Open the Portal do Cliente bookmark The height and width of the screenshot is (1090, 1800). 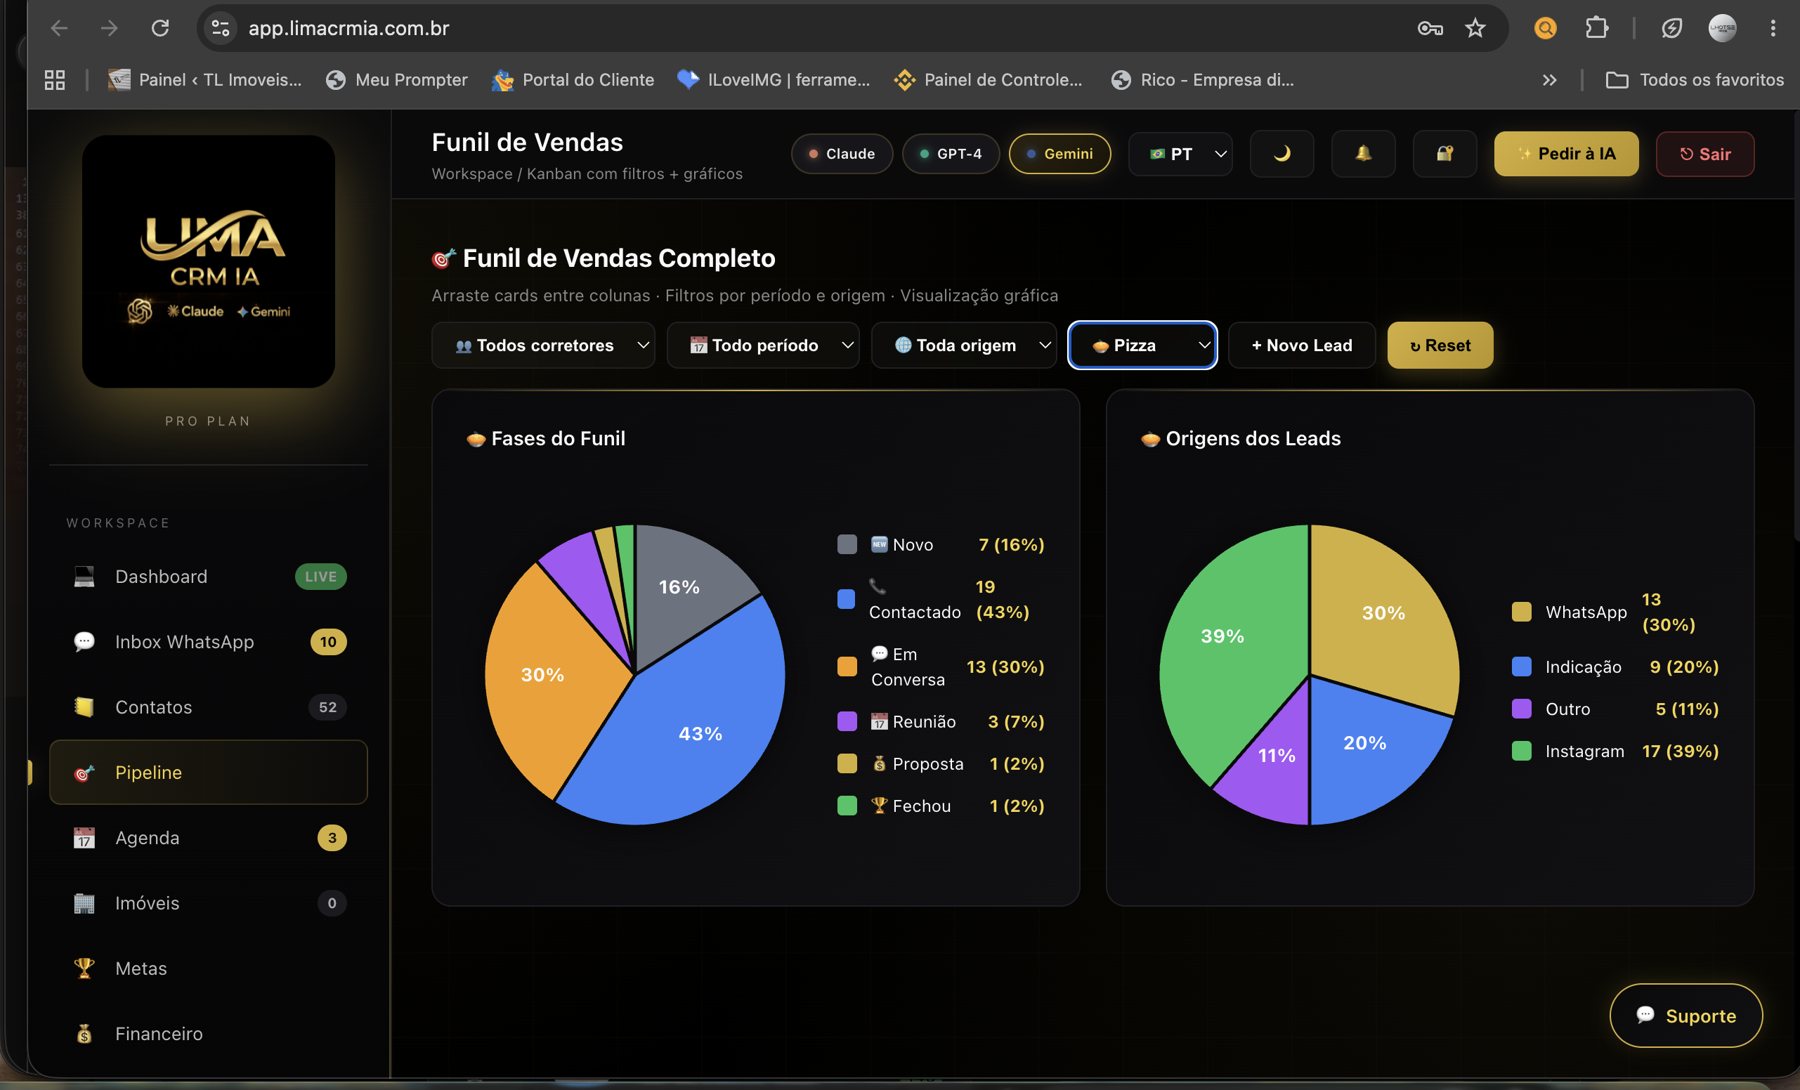(573, 80)
